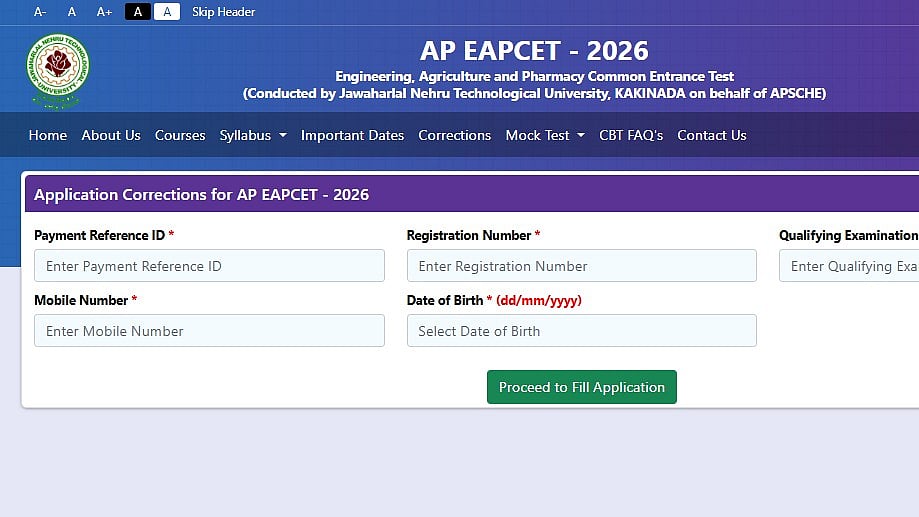Expand the Mock Test dropdown menu
This screenshot has height=517, width=919.
(x=545, y=135)
